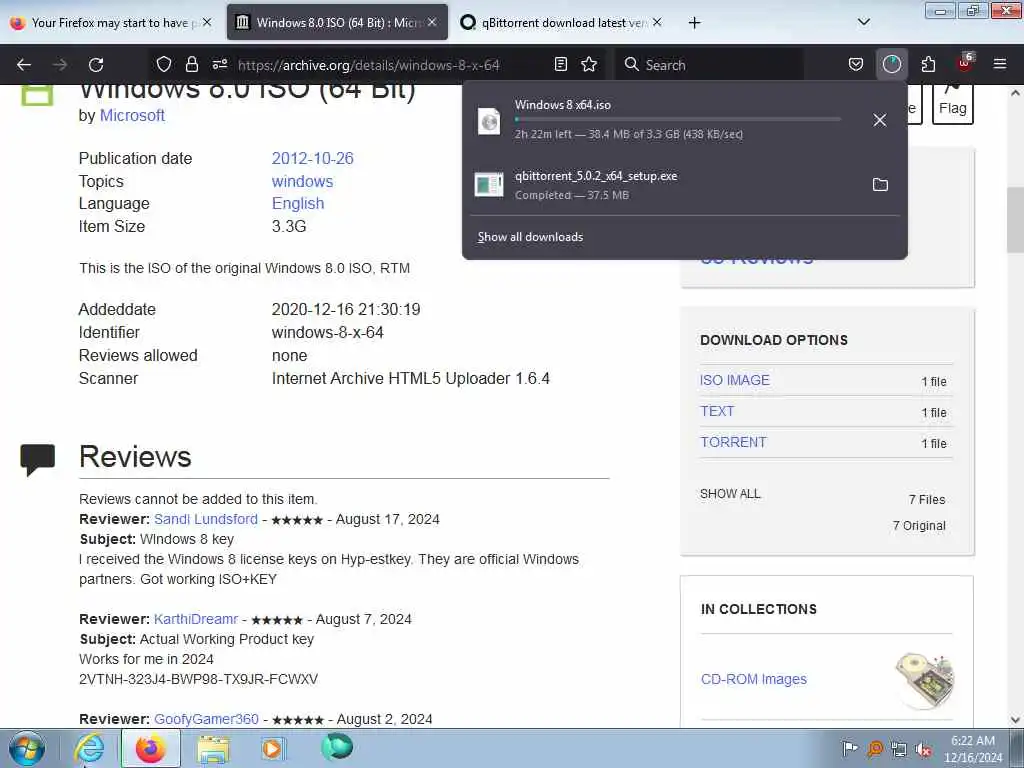Switch to qBittorrent download latest version tab
The image size is (1024, 768).
[562, 22]
